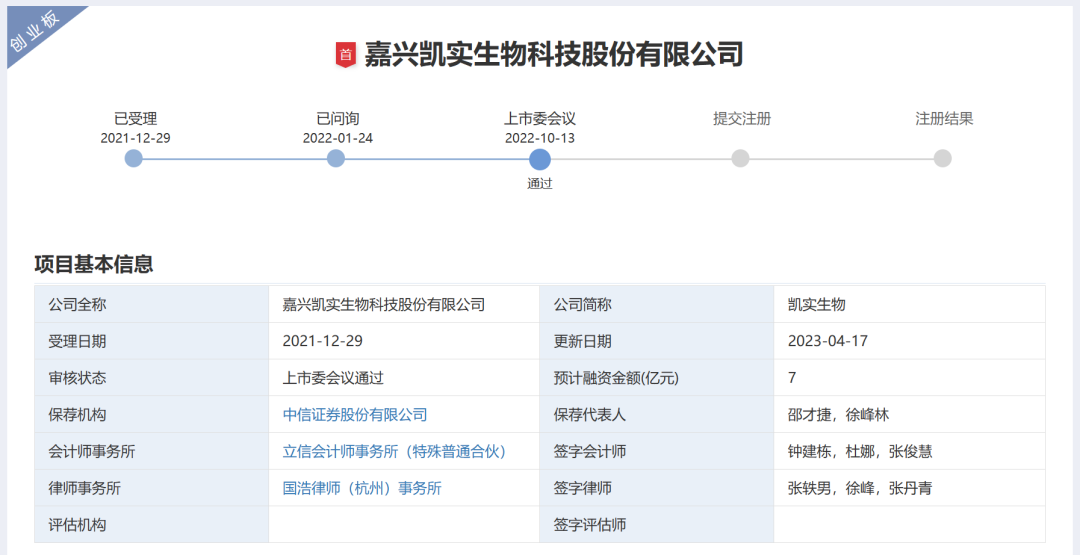Click the red 首 badge icon
The width and height of the screenshot is (1080, 555).
(x=345, y=55)
